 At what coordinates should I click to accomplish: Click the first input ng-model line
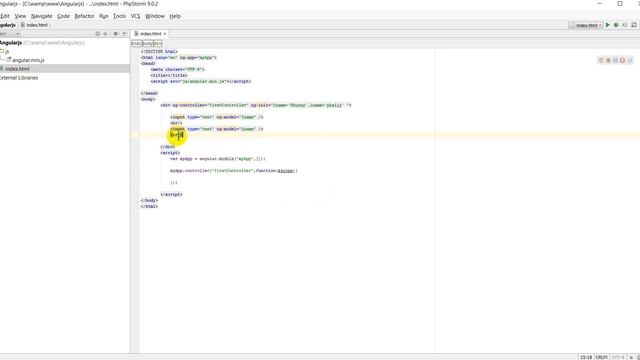click(217, 117)
